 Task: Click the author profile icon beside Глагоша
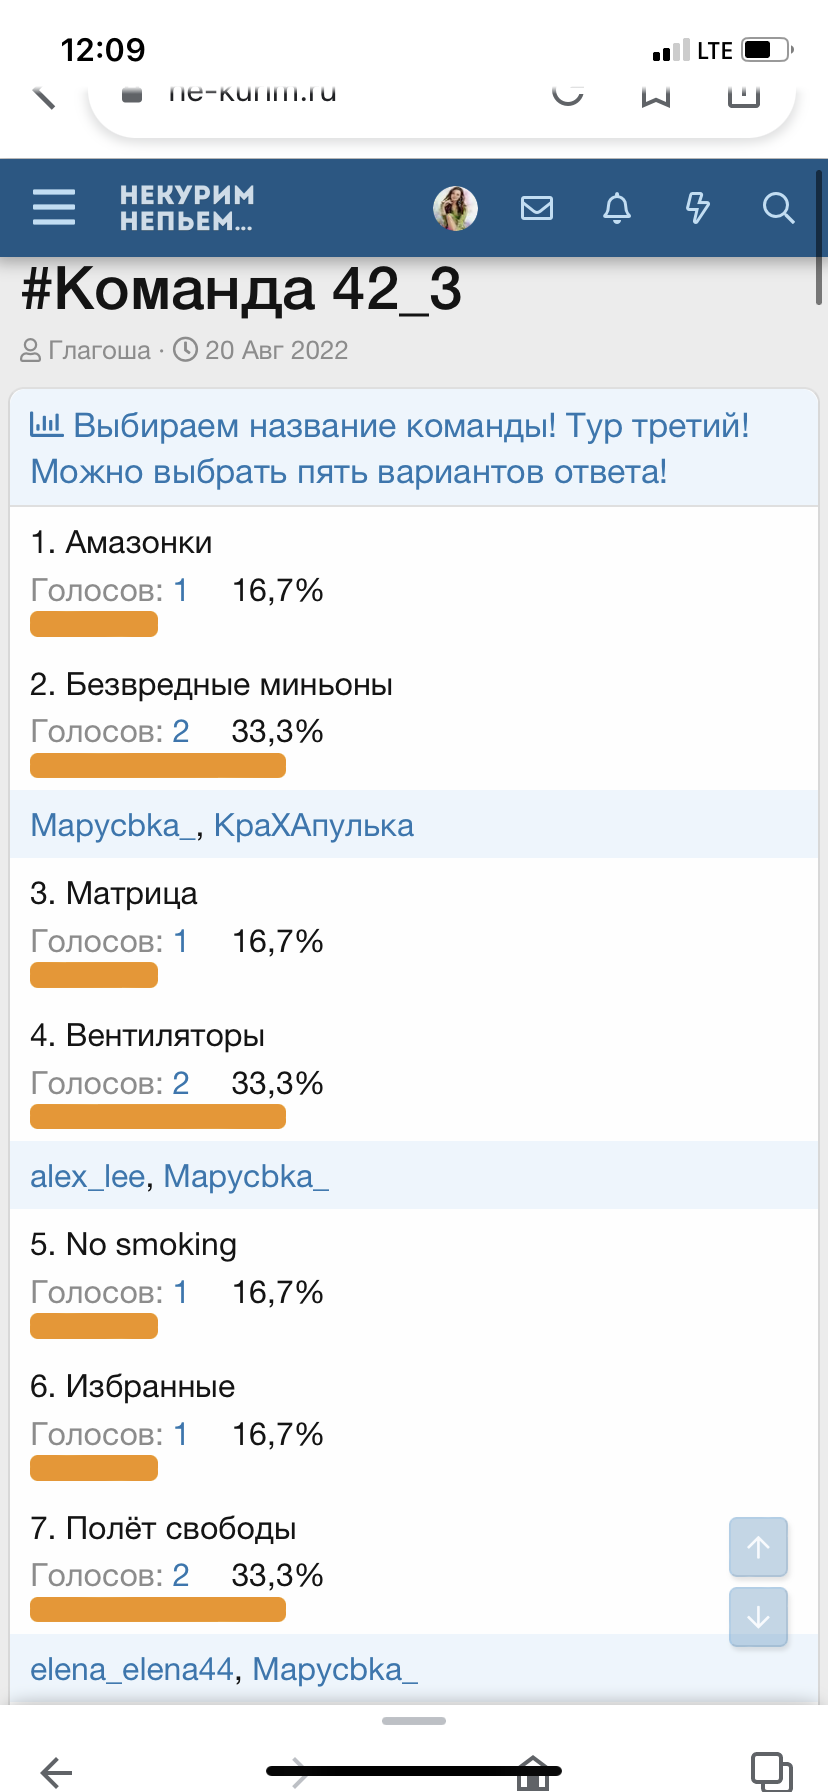tap(32, 350)
